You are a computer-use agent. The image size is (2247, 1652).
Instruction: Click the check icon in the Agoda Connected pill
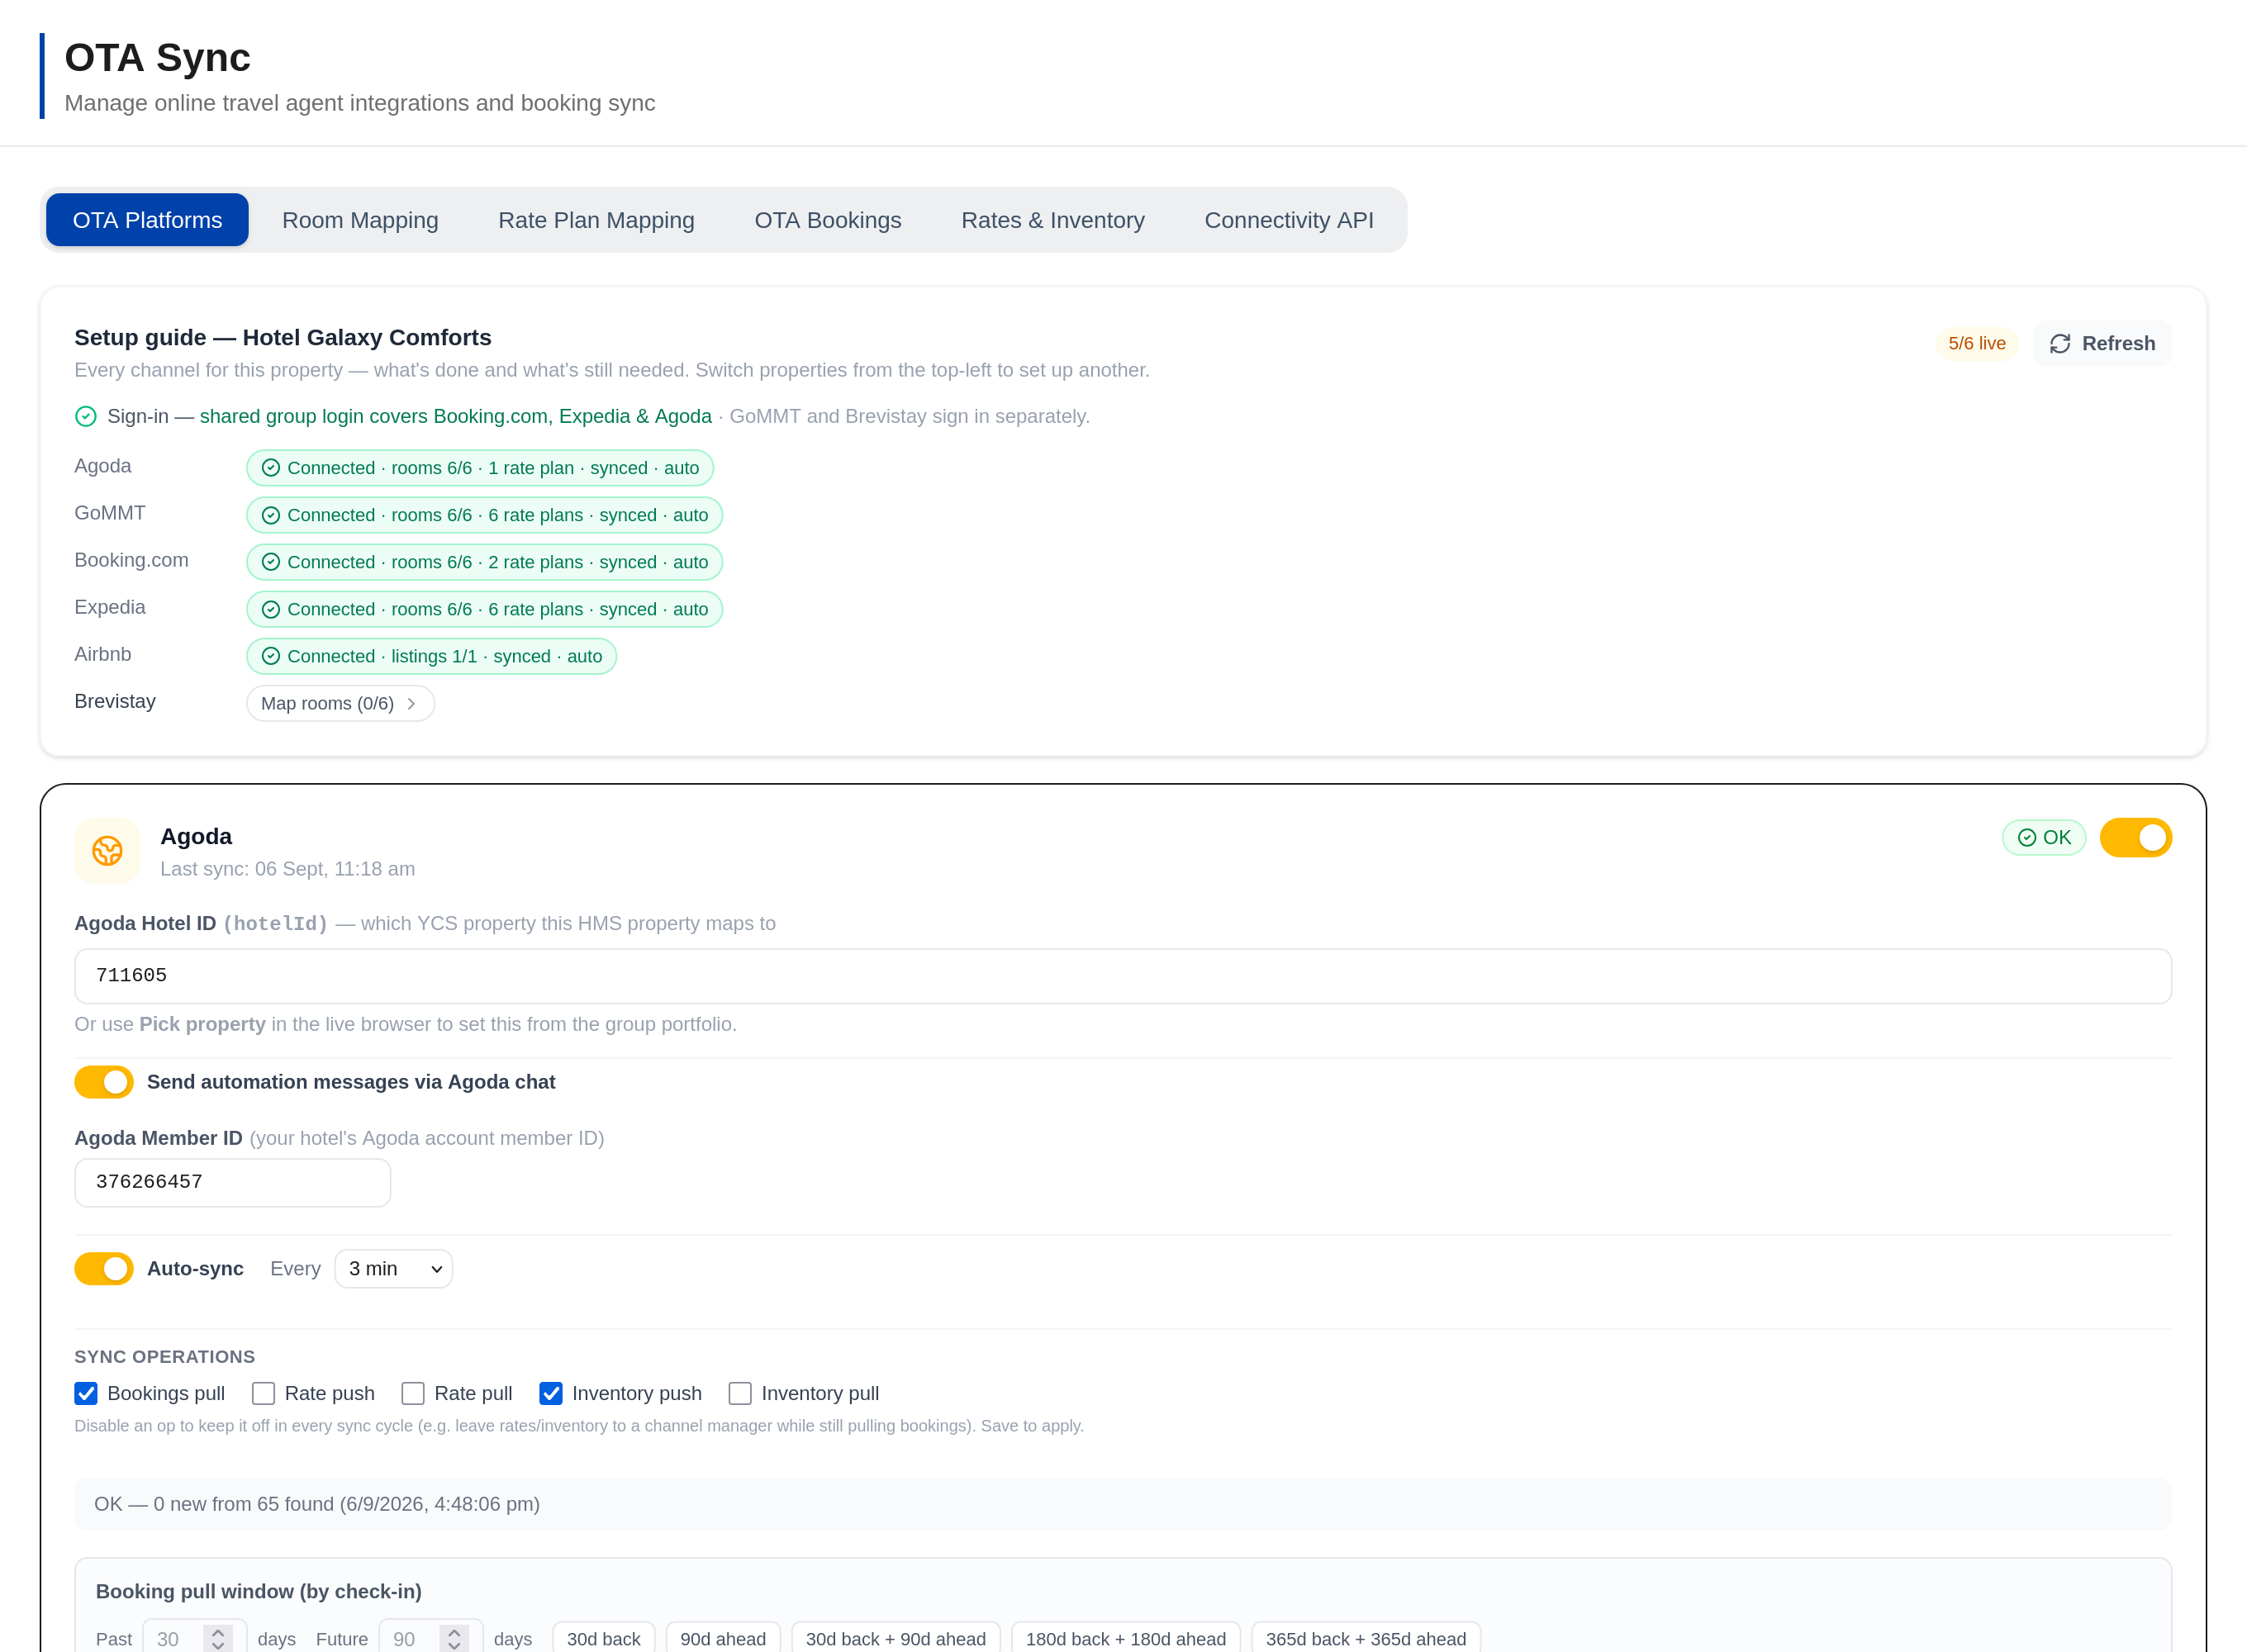pos(271,468)
